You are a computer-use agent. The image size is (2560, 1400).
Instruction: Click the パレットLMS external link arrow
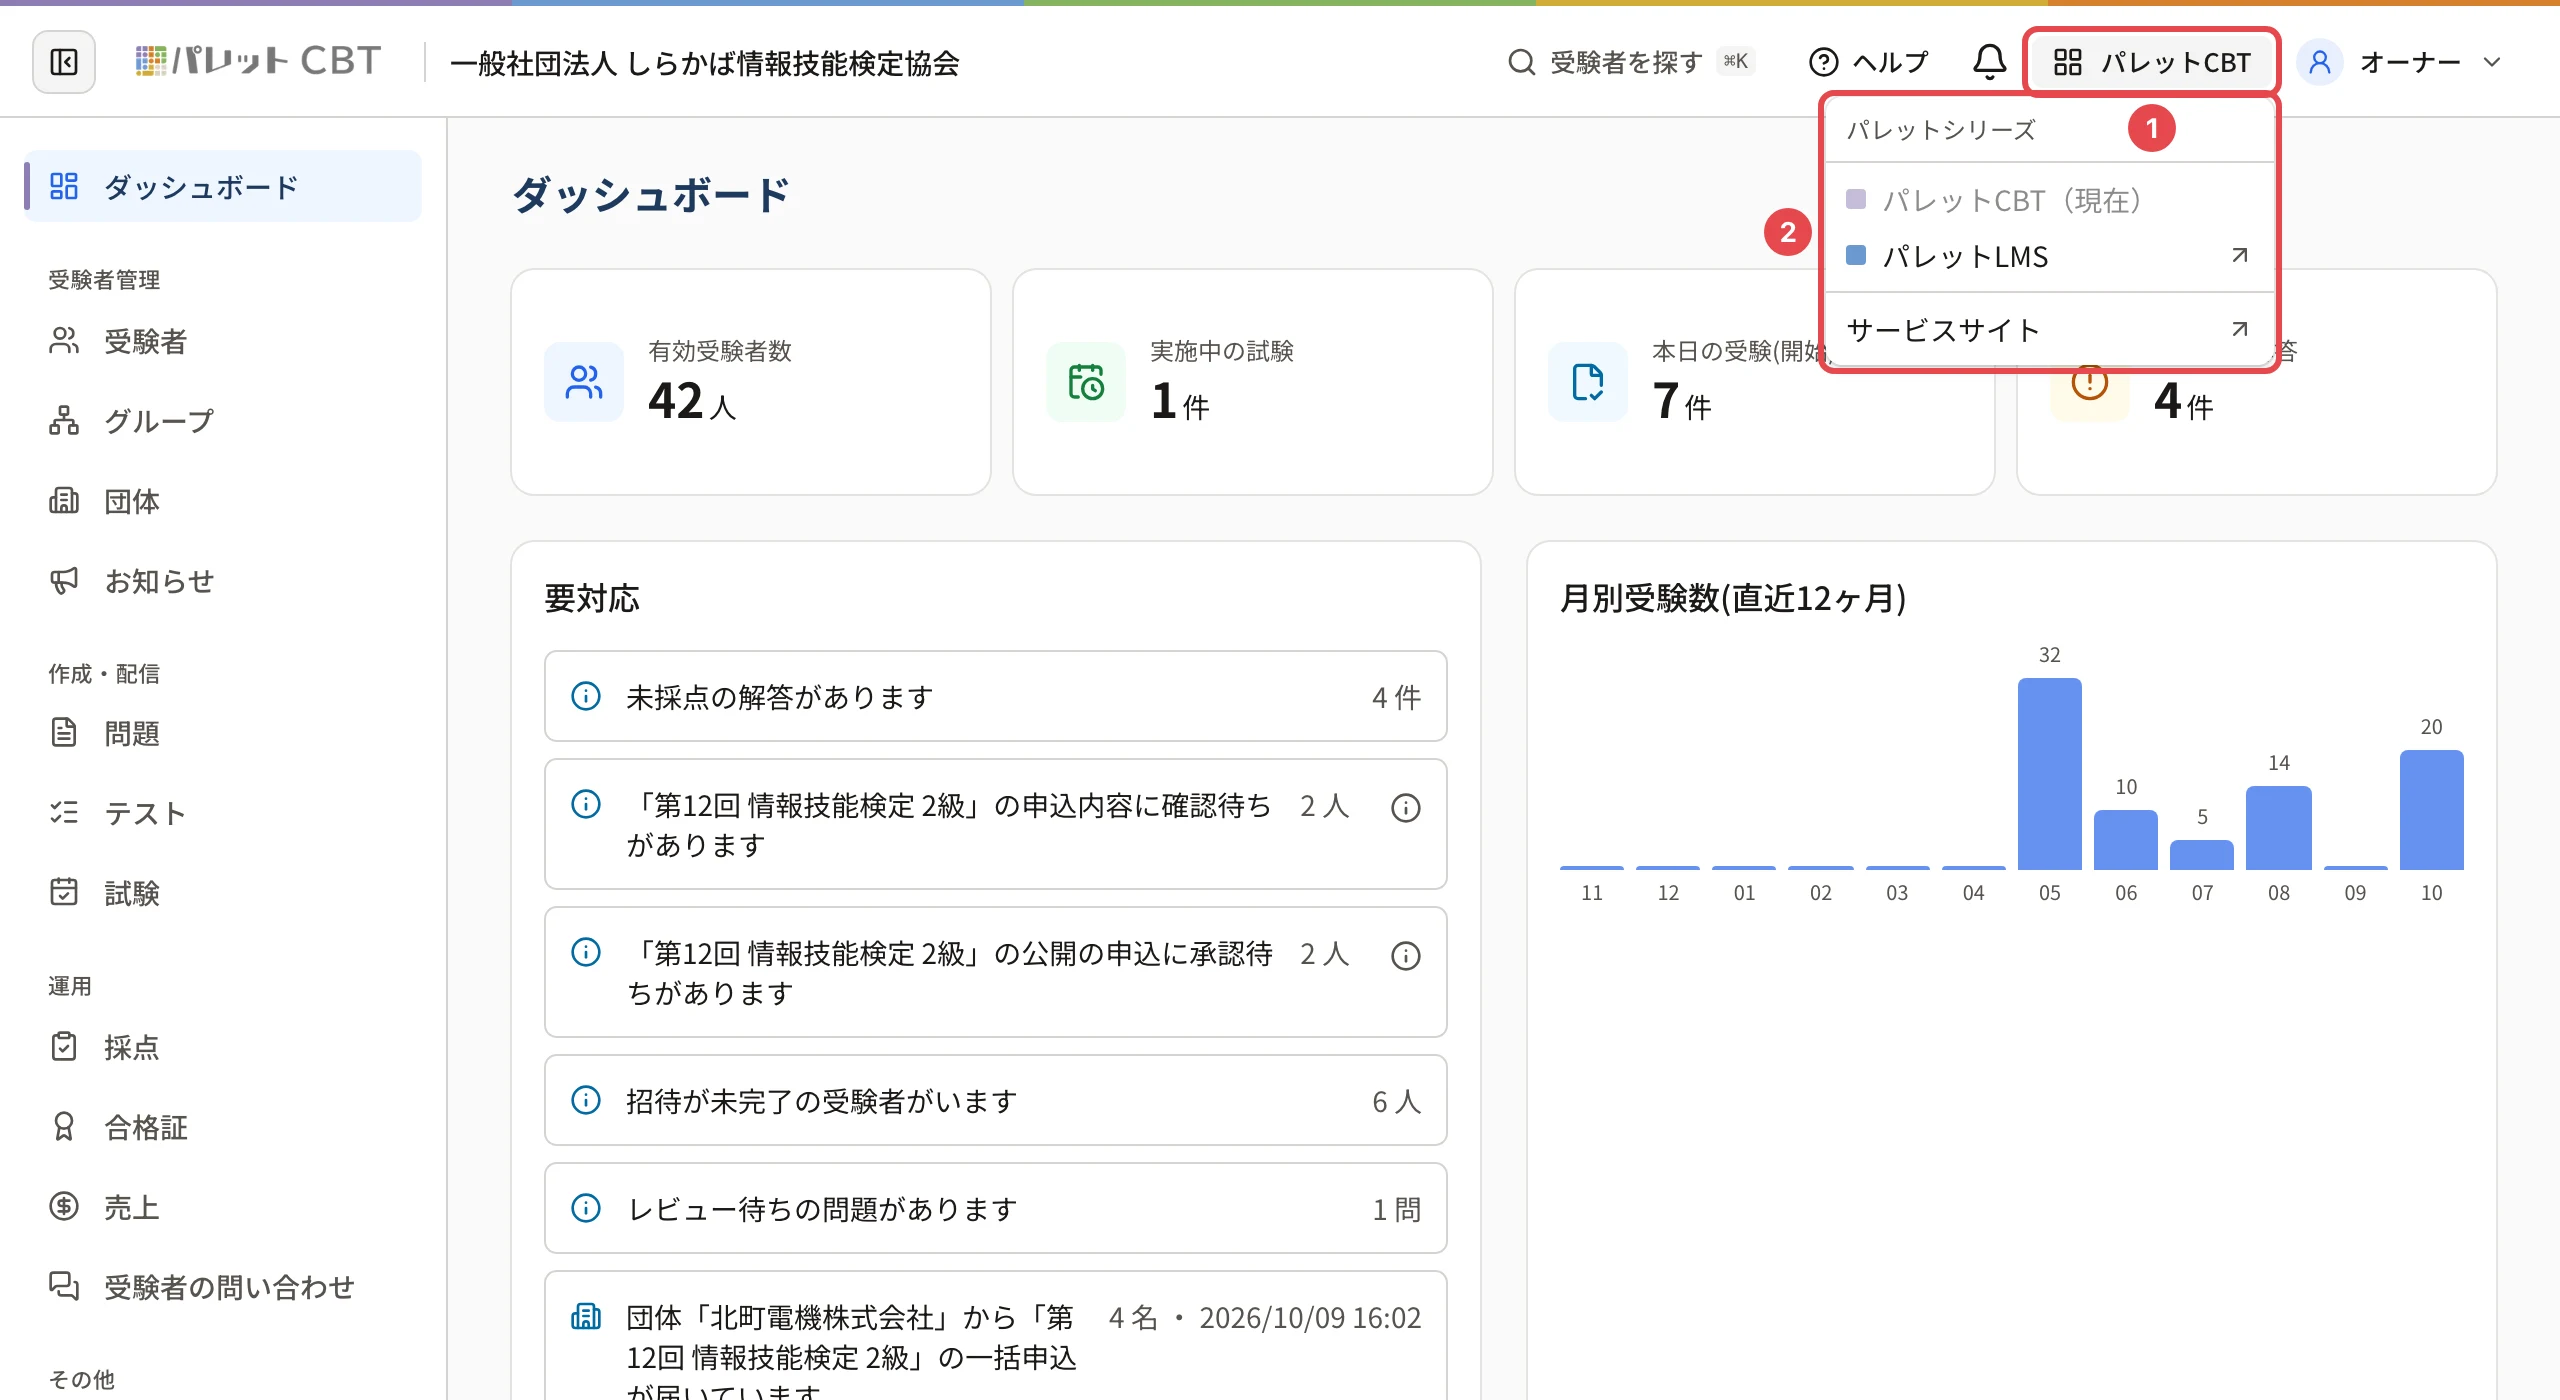pyautogui.click(x=2240, y=256)
